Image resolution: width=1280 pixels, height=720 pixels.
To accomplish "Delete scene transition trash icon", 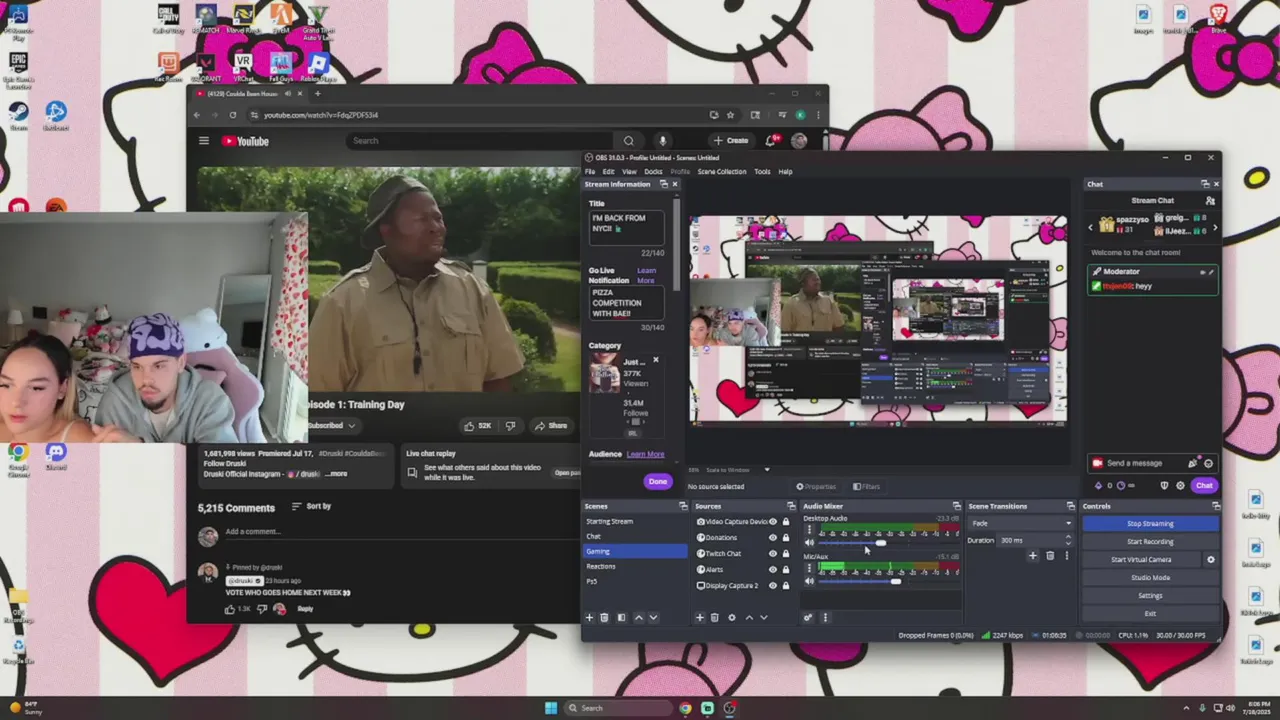I will pyautogui.click(x=1050, y=555).
